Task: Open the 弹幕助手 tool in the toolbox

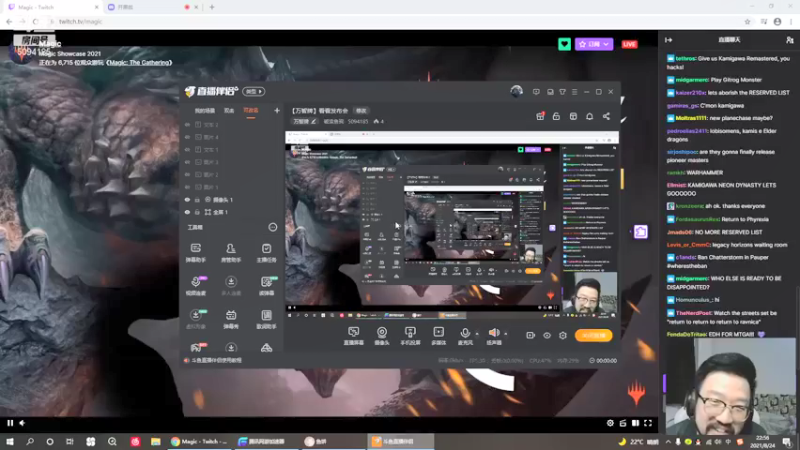Action: coord(195,253)
